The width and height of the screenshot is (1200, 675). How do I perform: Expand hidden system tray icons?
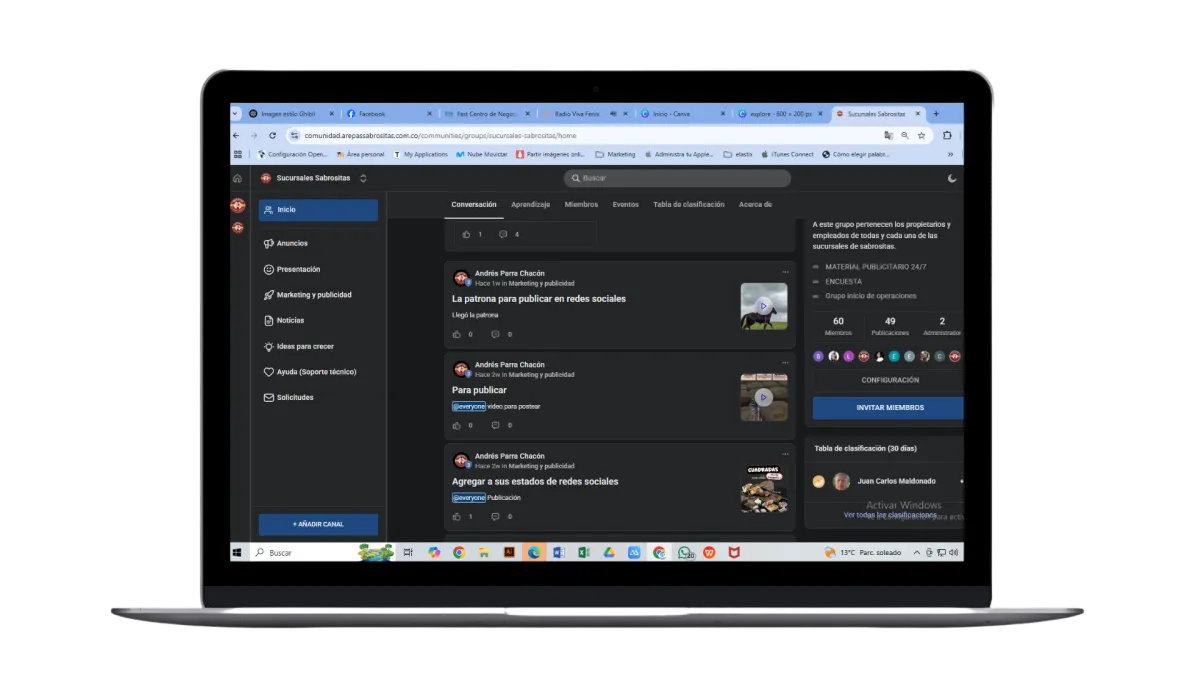[917, 552]
